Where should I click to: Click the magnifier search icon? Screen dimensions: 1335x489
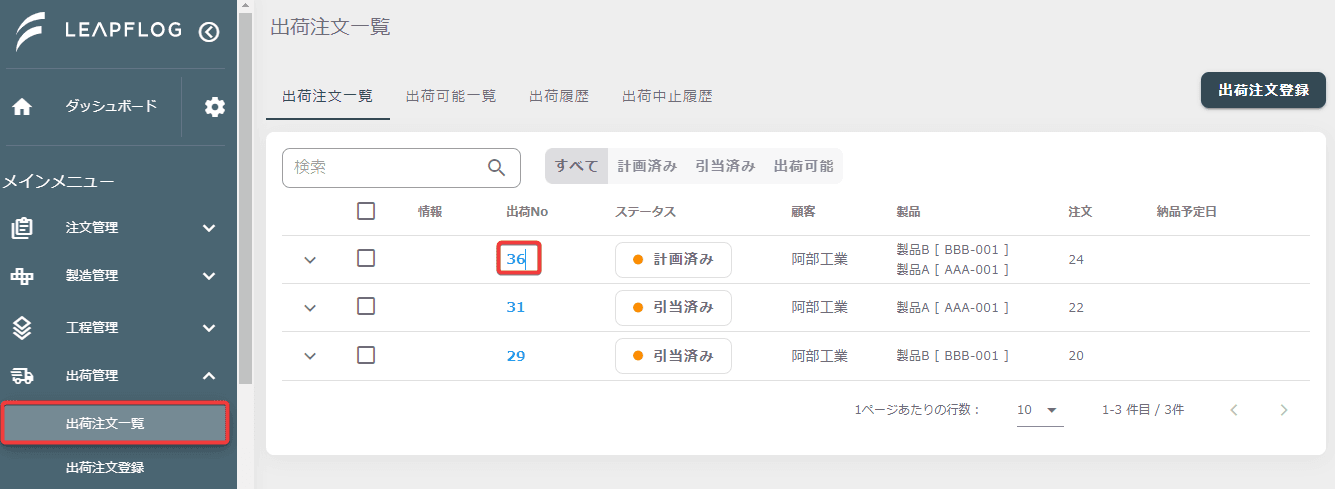click(496, 168)
